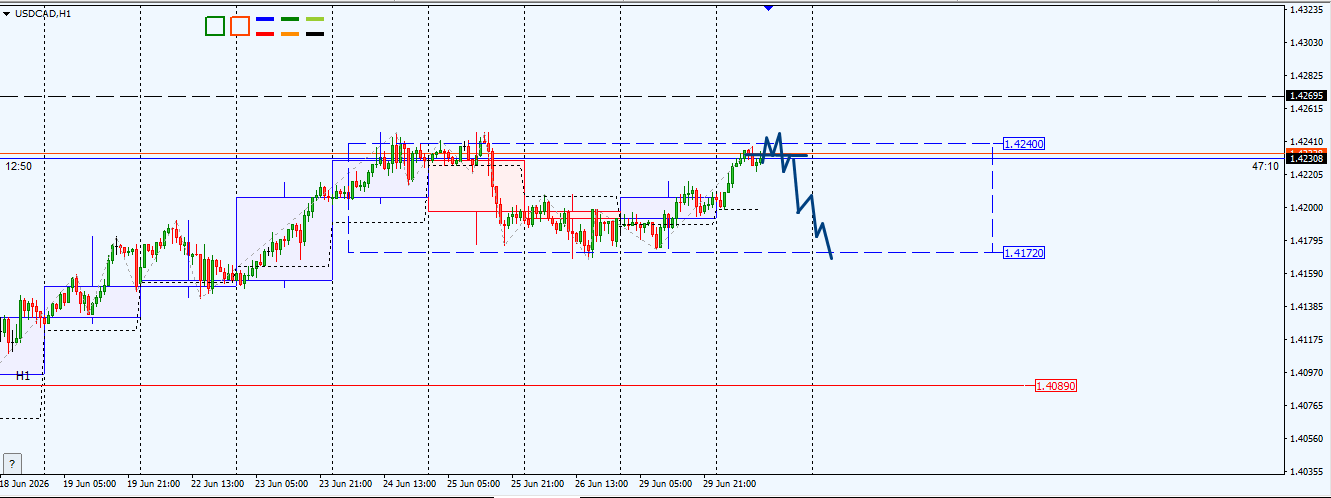The image size is (1331, 498).
Task: Click the orange square drawing button
Action: coord(240,26)
